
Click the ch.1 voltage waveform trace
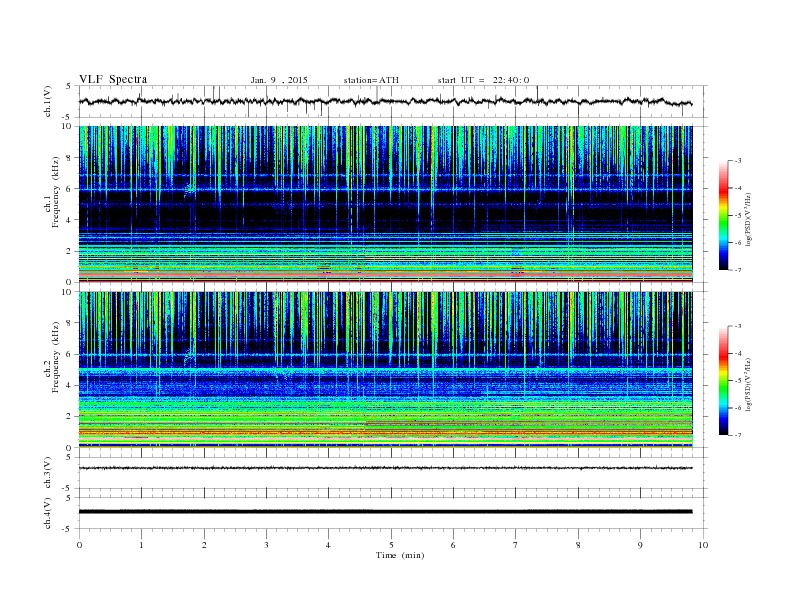[x=385, y=101]
